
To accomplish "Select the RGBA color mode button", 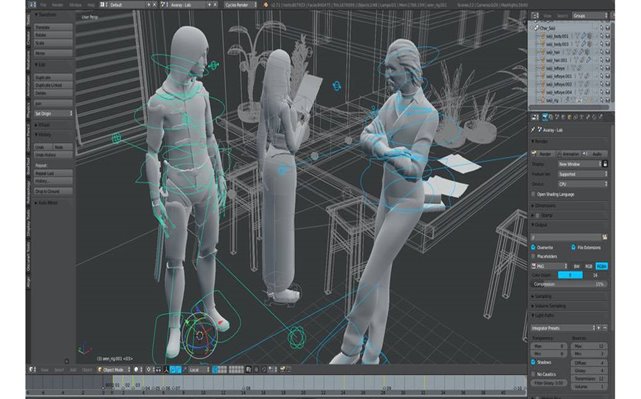I will coord(601,266).
